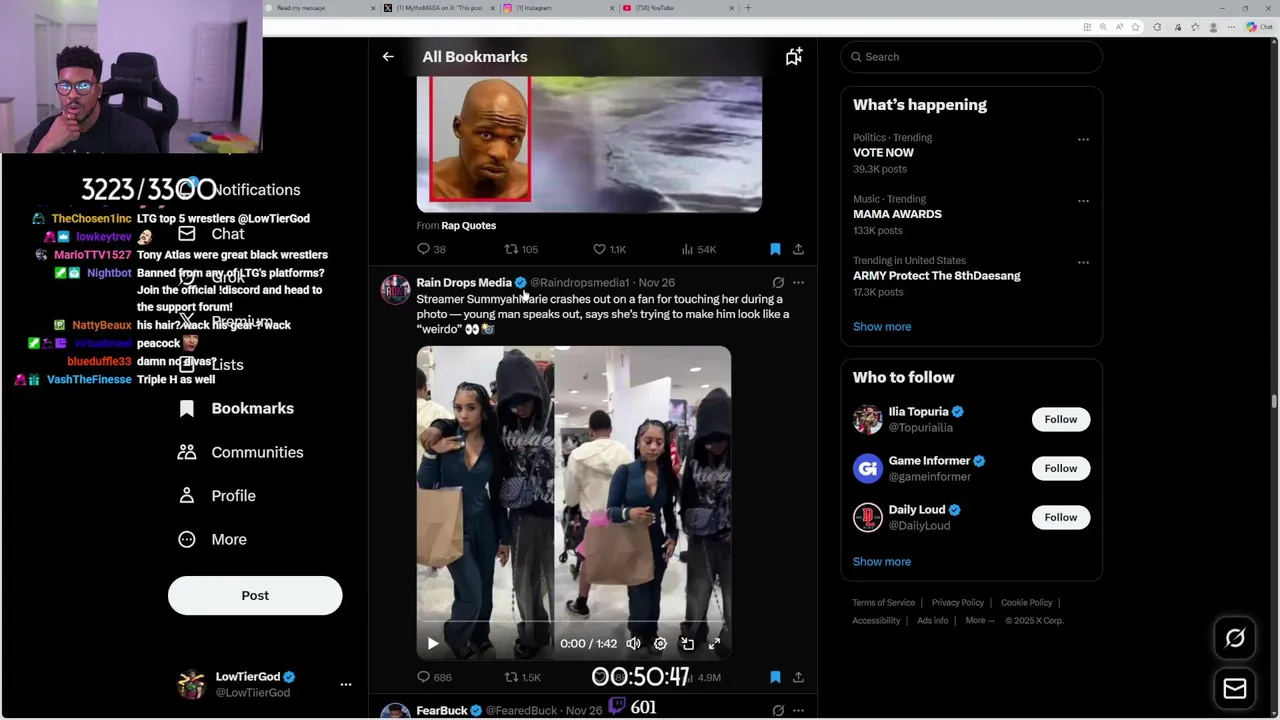1280x720 pixels.
Task: Open Terms of Service link
Action: 884,603
